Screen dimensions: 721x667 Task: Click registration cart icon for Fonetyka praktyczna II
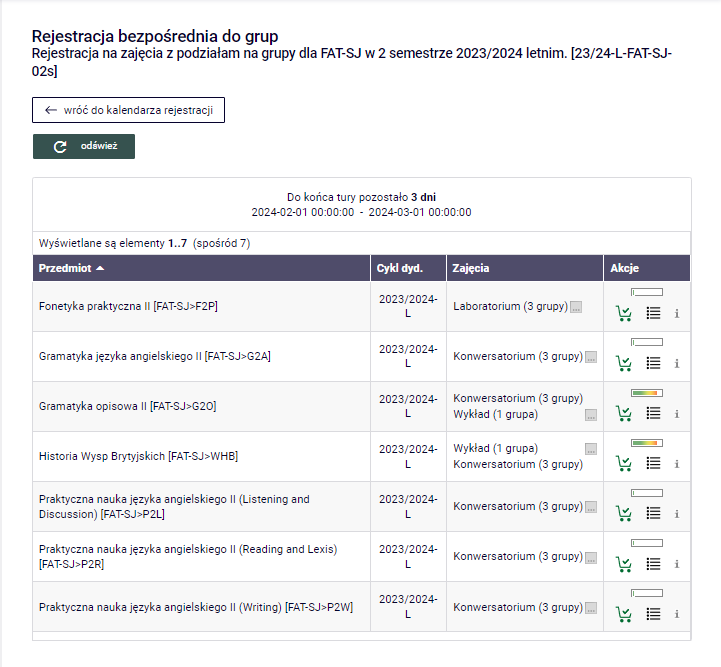point(624,313)
